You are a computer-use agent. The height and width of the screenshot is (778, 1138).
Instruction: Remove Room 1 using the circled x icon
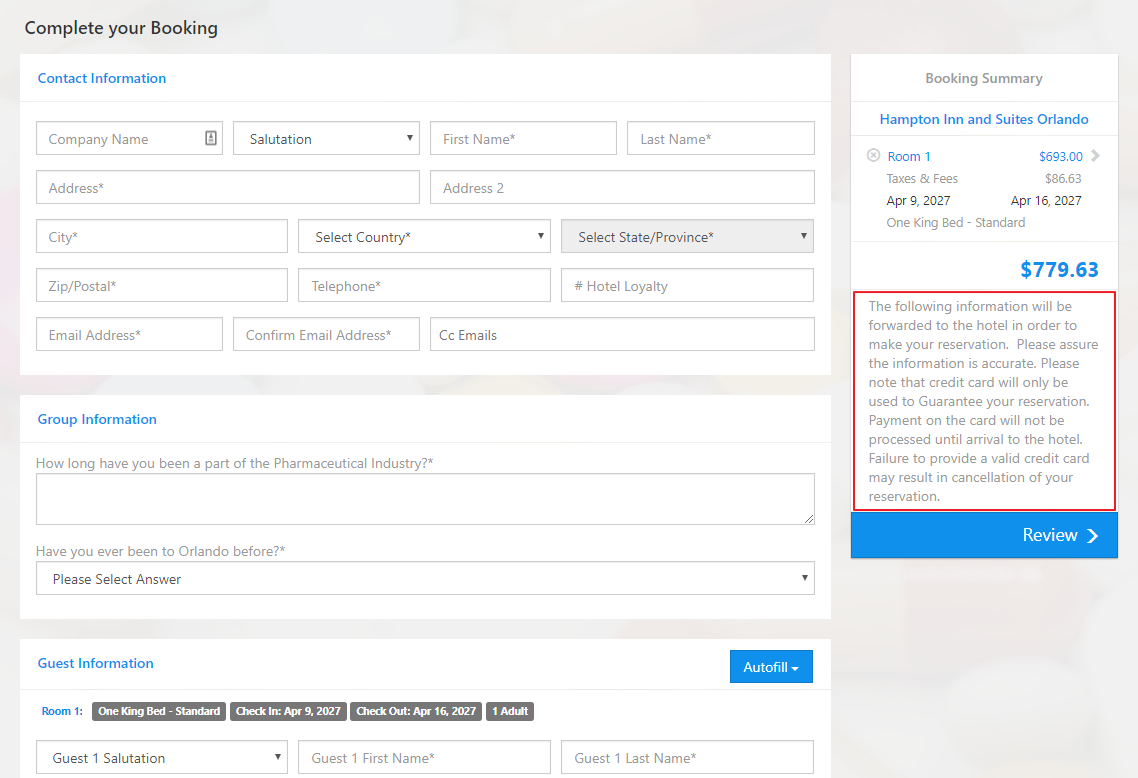click(873, 155)
